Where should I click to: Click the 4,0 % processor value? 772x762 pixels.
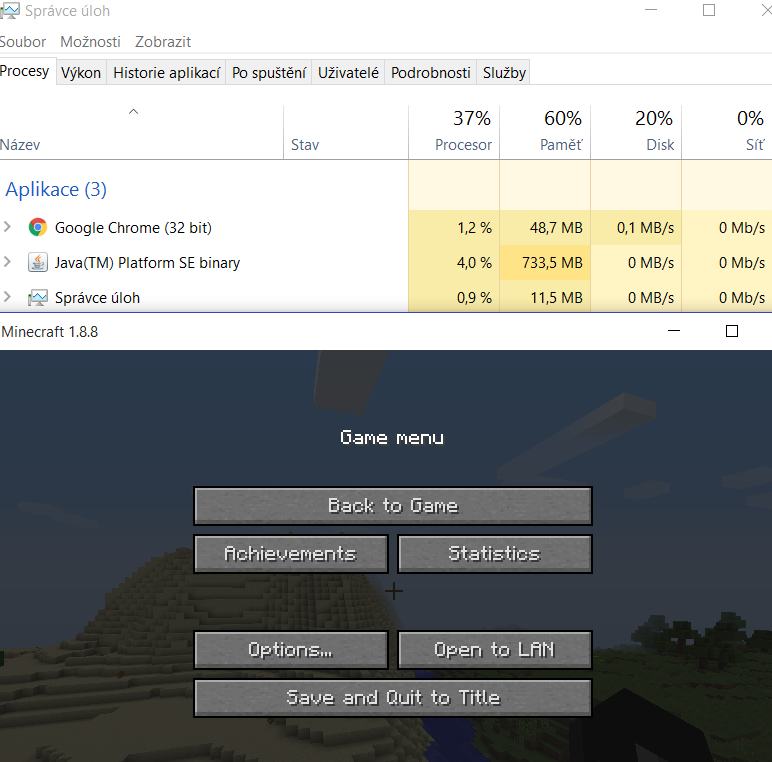click(x=474, y=262)
